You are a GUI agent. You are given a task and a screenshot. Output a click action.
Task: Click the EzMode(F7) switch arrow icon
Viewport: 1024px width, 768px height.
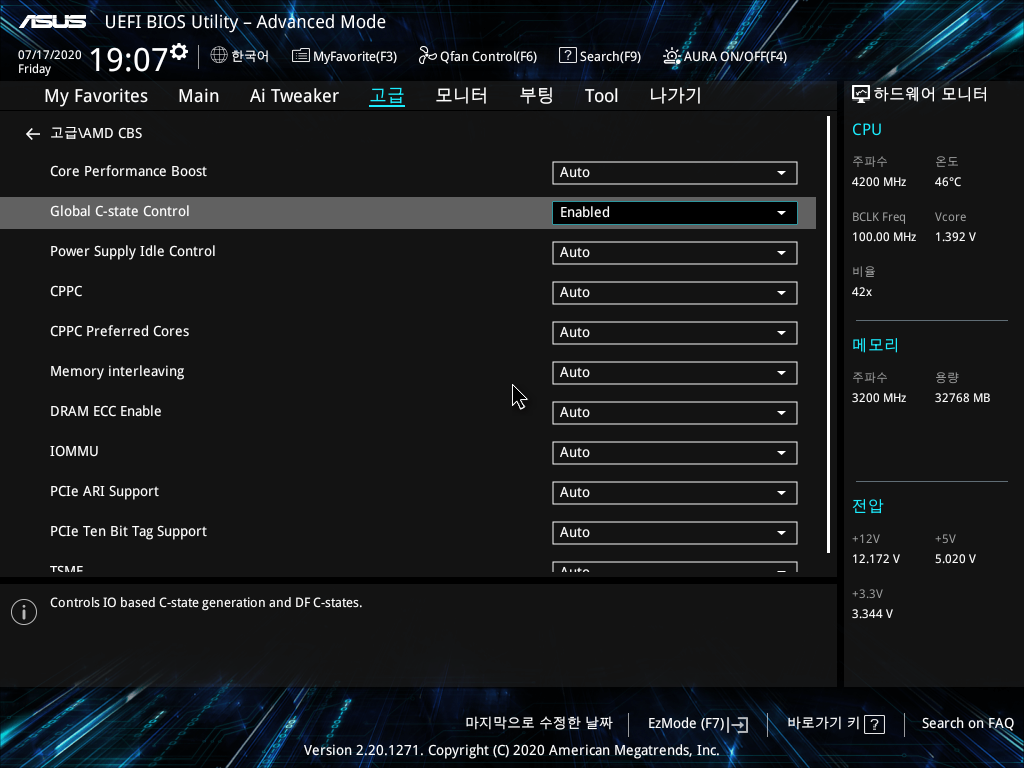[739, 724]
